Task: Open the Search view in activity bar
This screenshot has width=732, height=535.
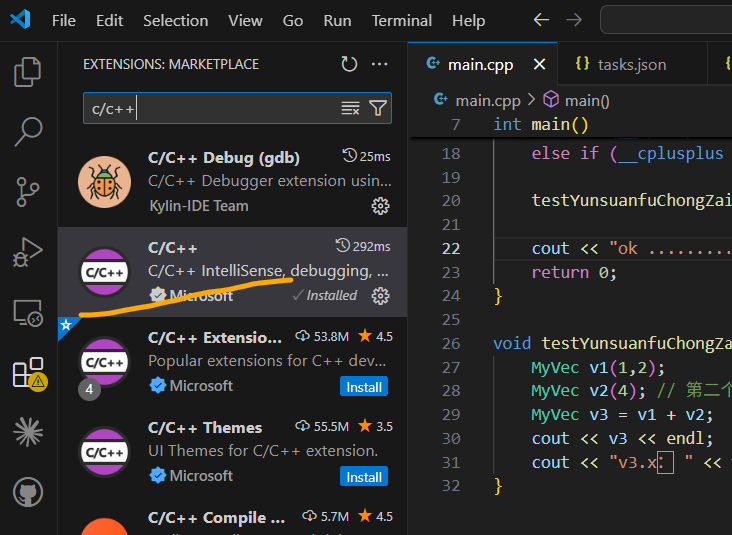Action: click(x=28, y=131)
